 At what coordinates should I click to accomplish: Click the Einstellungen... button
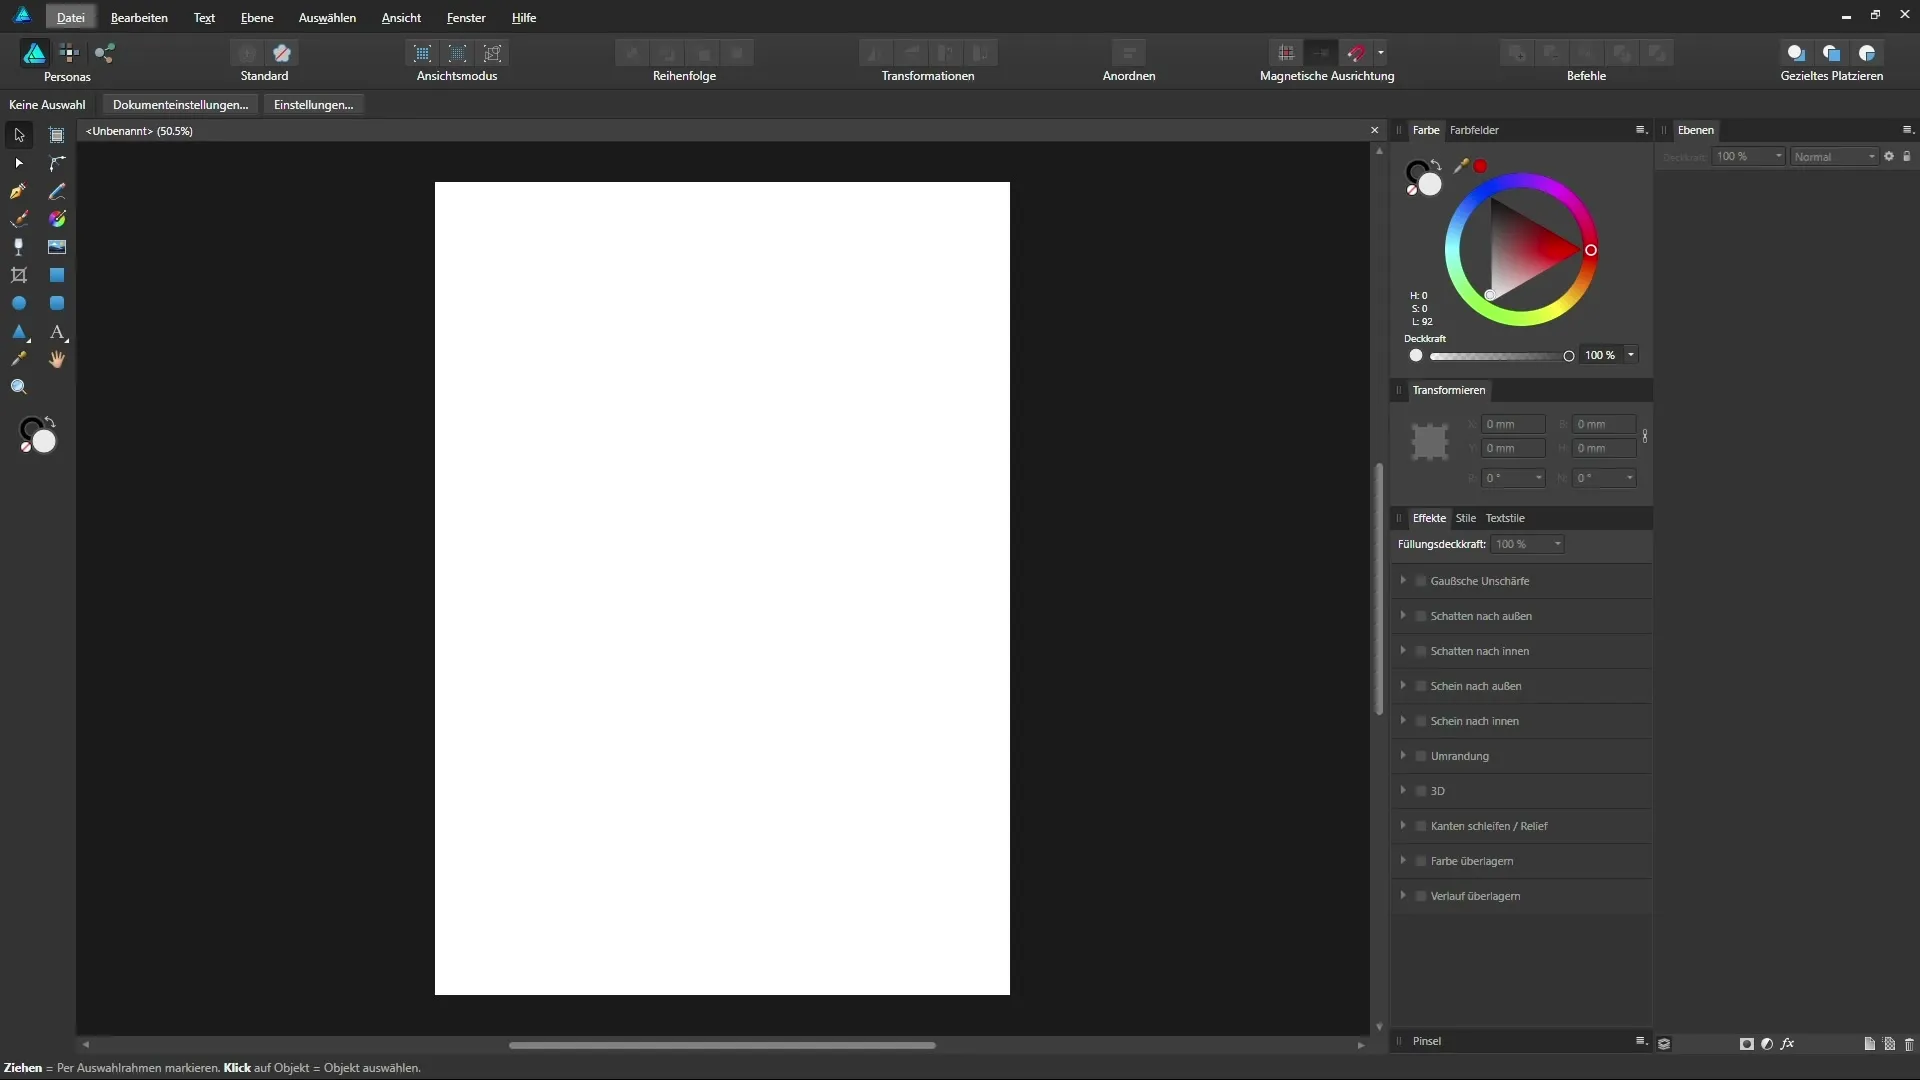313,105
